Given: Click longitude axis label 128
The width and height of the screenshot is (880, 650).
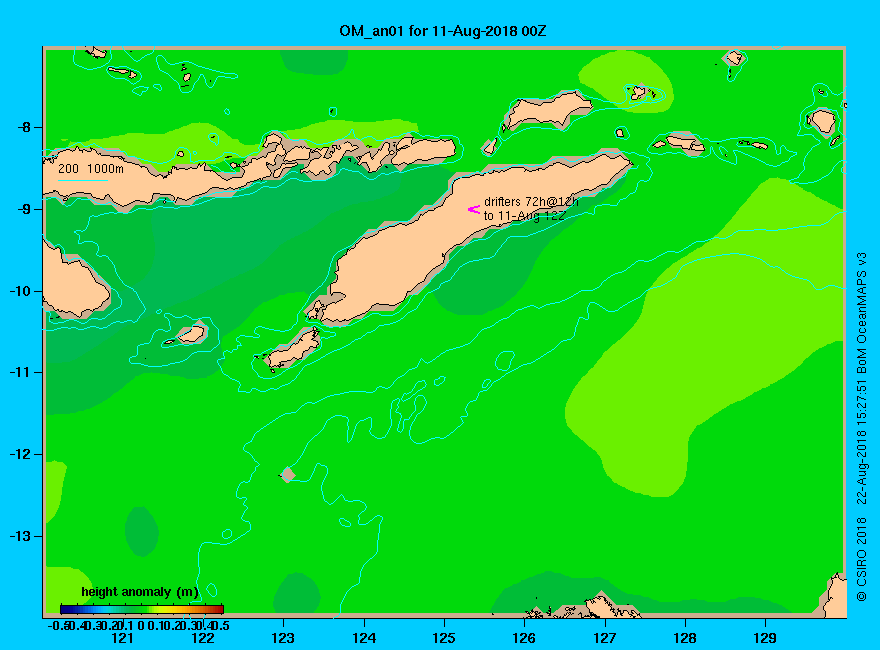Looking at the screenshot, I should coord(685,638).
